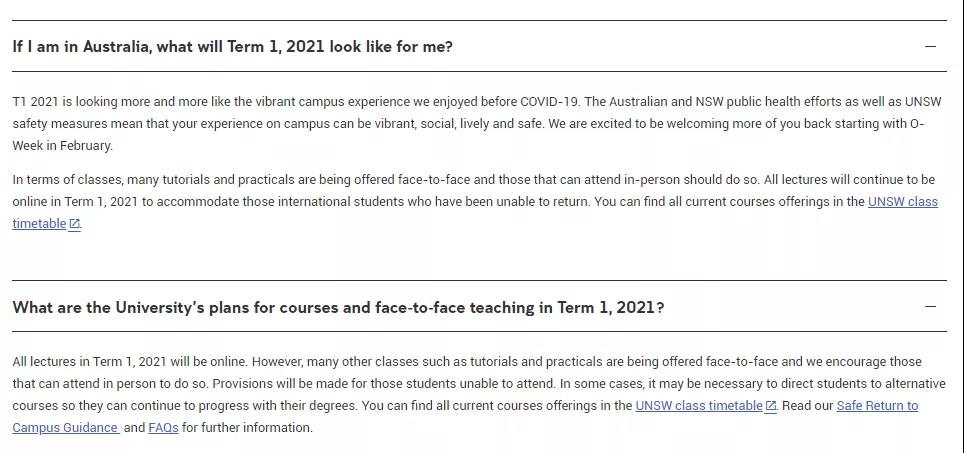Click the minus icon beside the University's plans question
This screenshot has height=453, width=964.
click(x=930, y=306)
